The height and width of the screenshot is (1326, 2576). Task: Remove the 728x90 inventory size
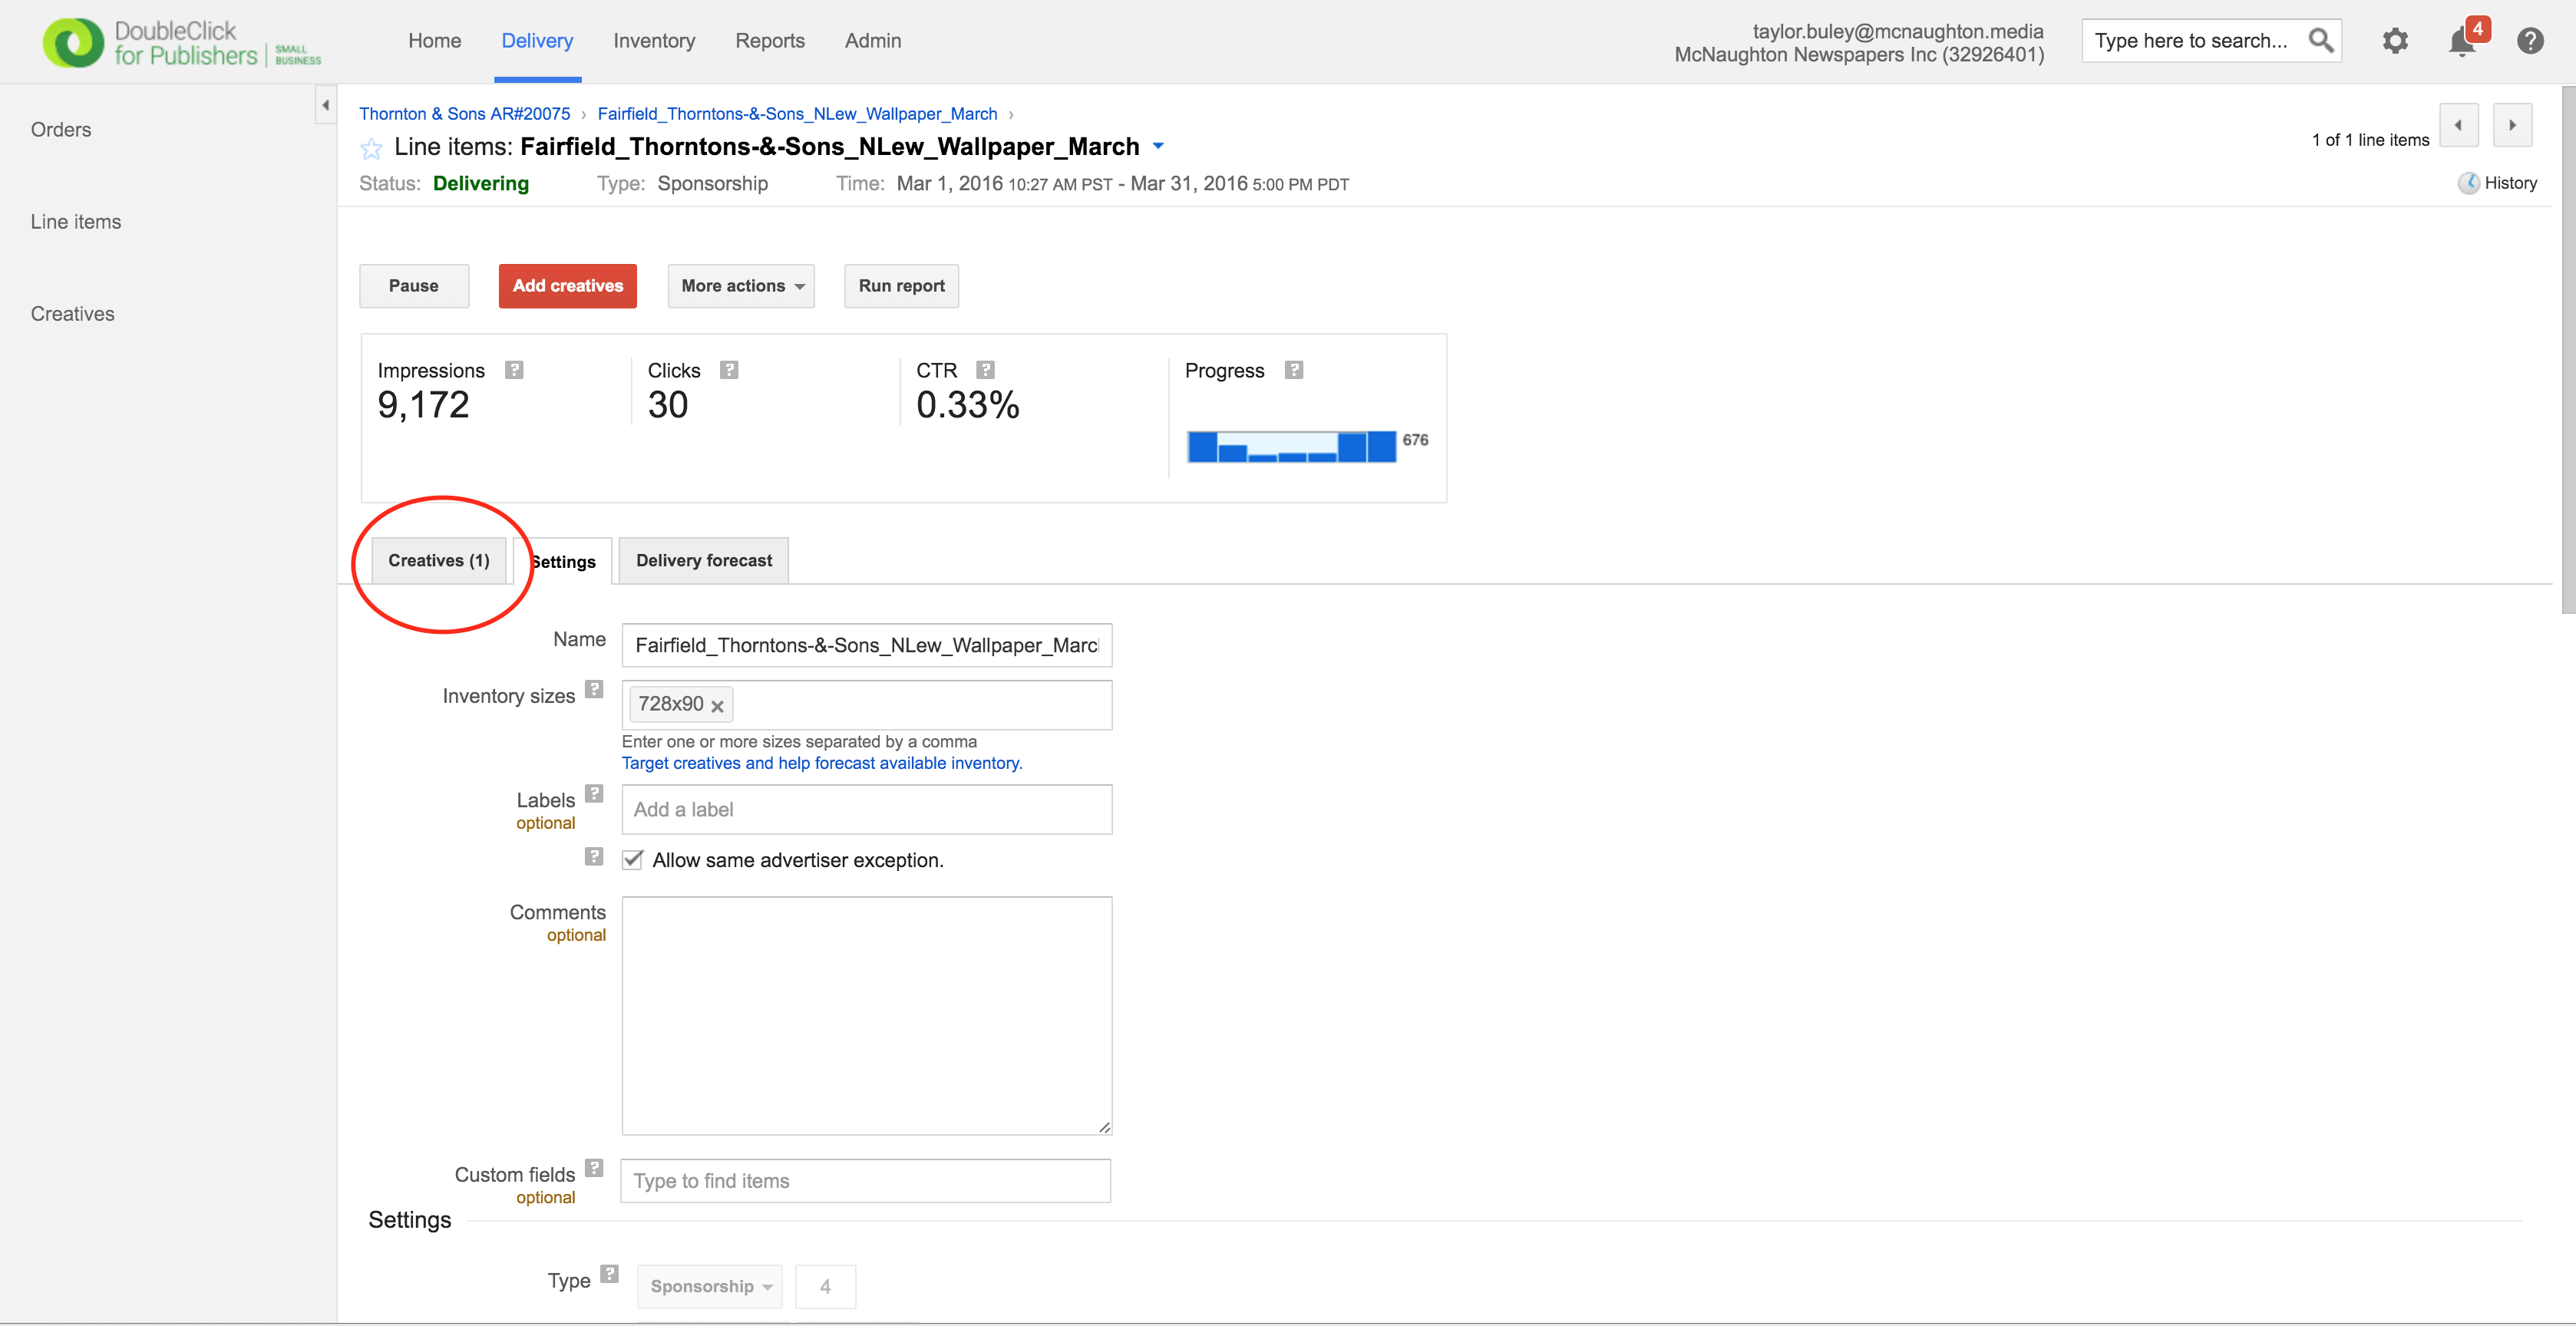717,706
